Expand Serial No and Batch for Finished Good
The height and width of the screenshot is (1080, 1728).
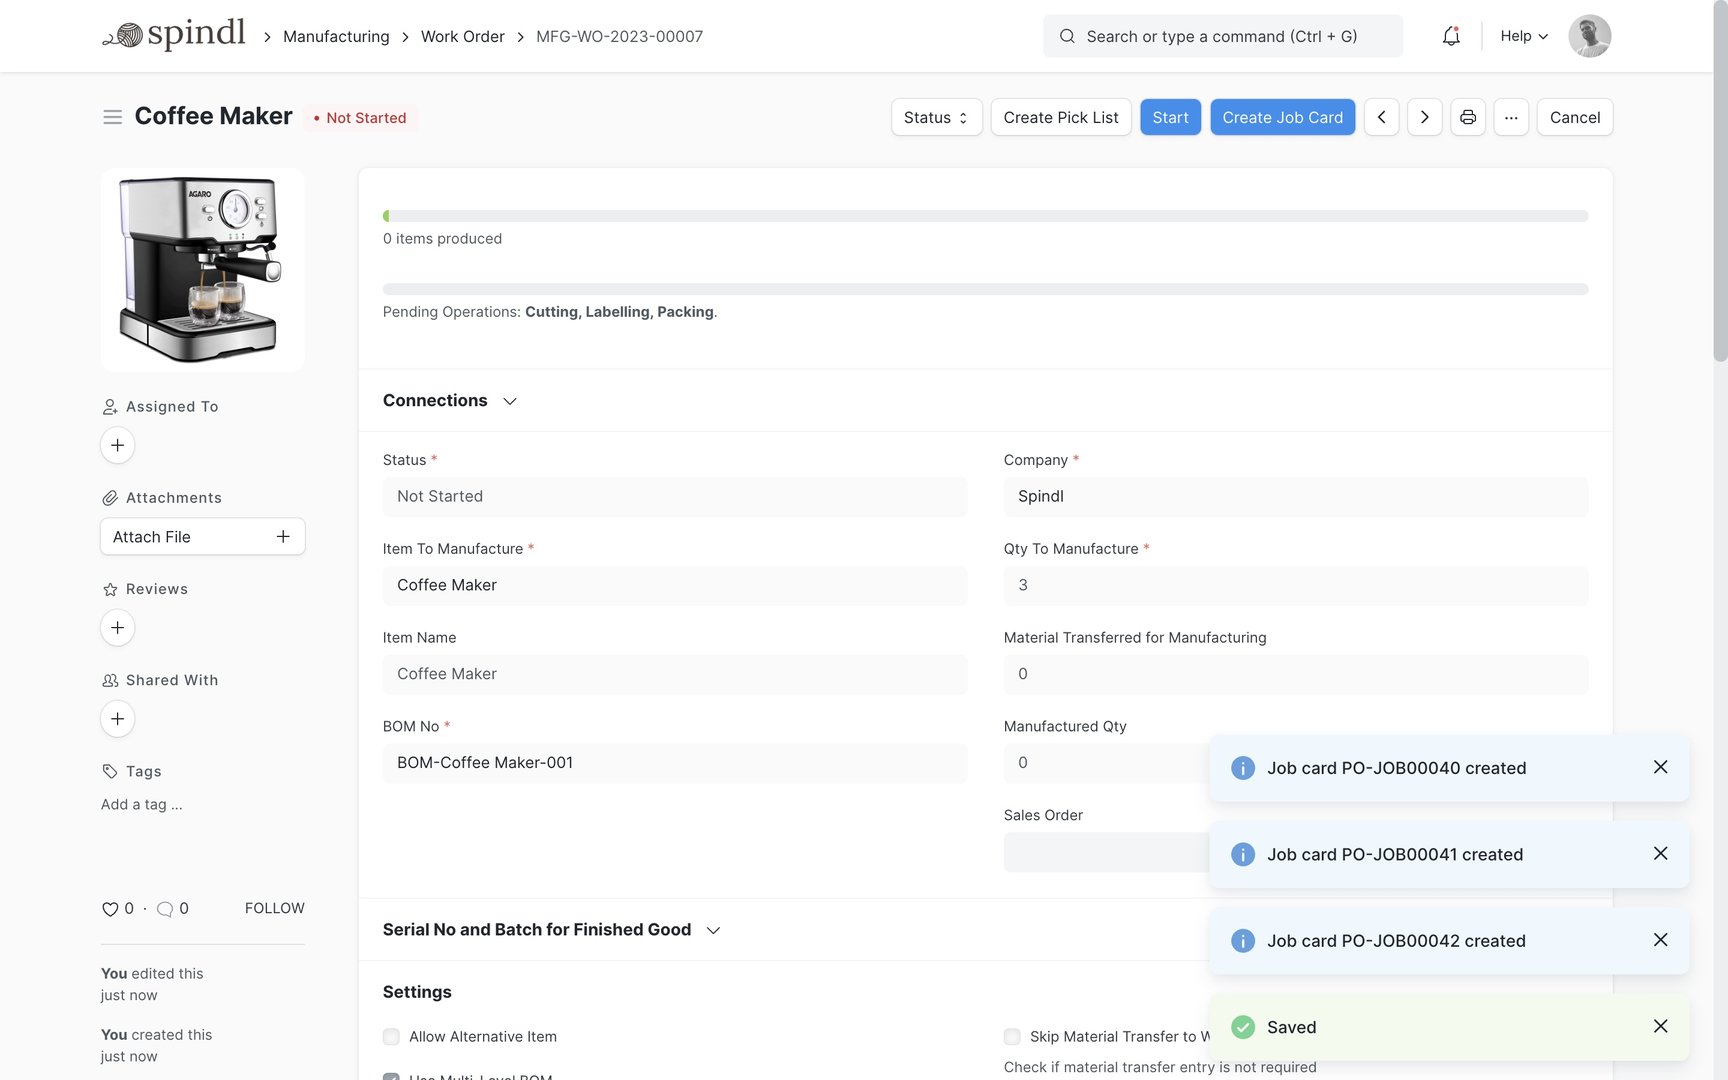[x=712, y=930]
